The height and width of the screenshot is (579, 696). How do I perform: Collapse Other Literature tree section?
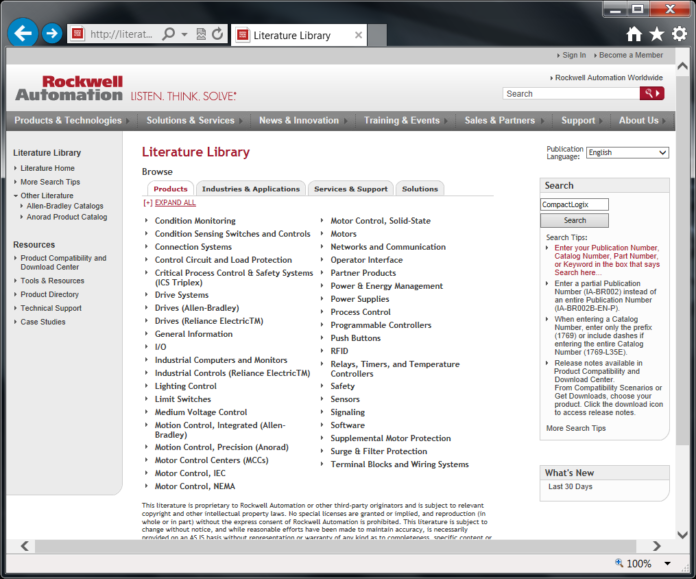[16, 196]
